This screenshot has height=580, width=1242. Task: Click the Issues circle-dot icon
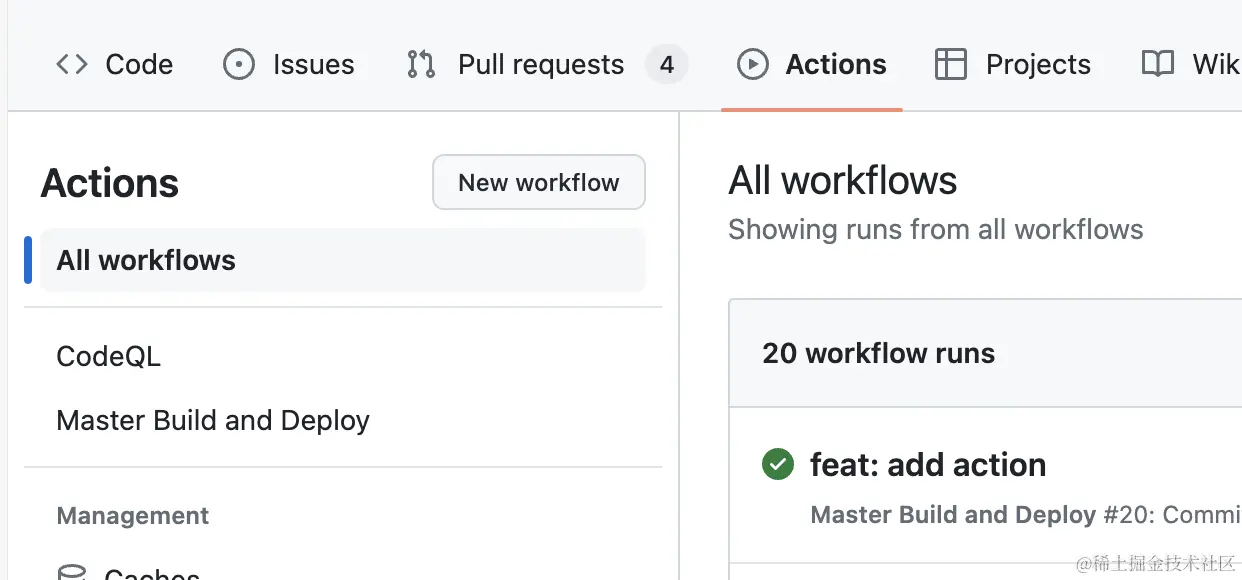pyautogui.click(x=239, y=65)
